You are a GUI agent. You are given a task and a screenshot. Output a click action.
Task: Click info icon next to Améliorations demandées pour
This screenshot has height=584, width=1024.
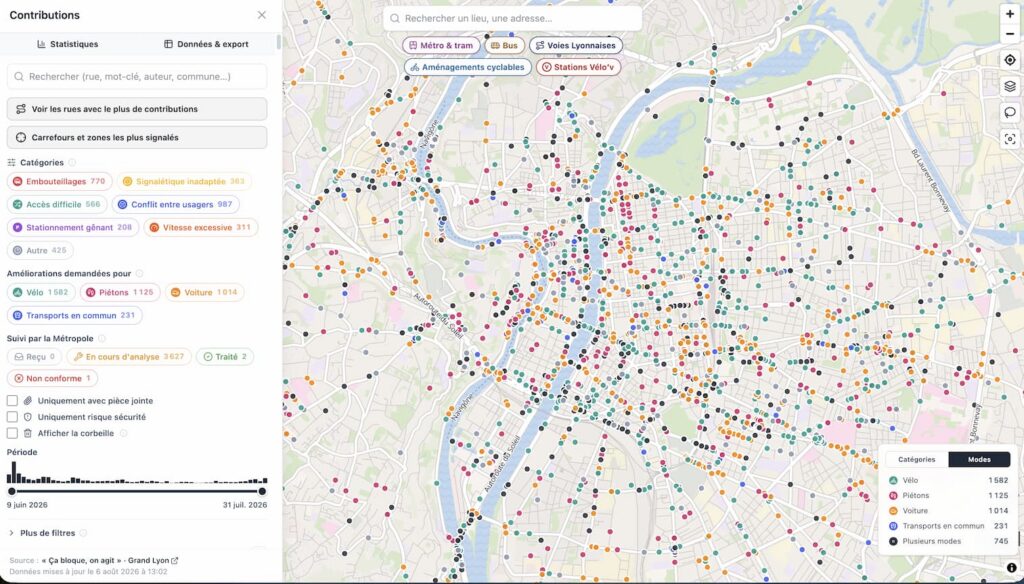click(x=139, y=274)
